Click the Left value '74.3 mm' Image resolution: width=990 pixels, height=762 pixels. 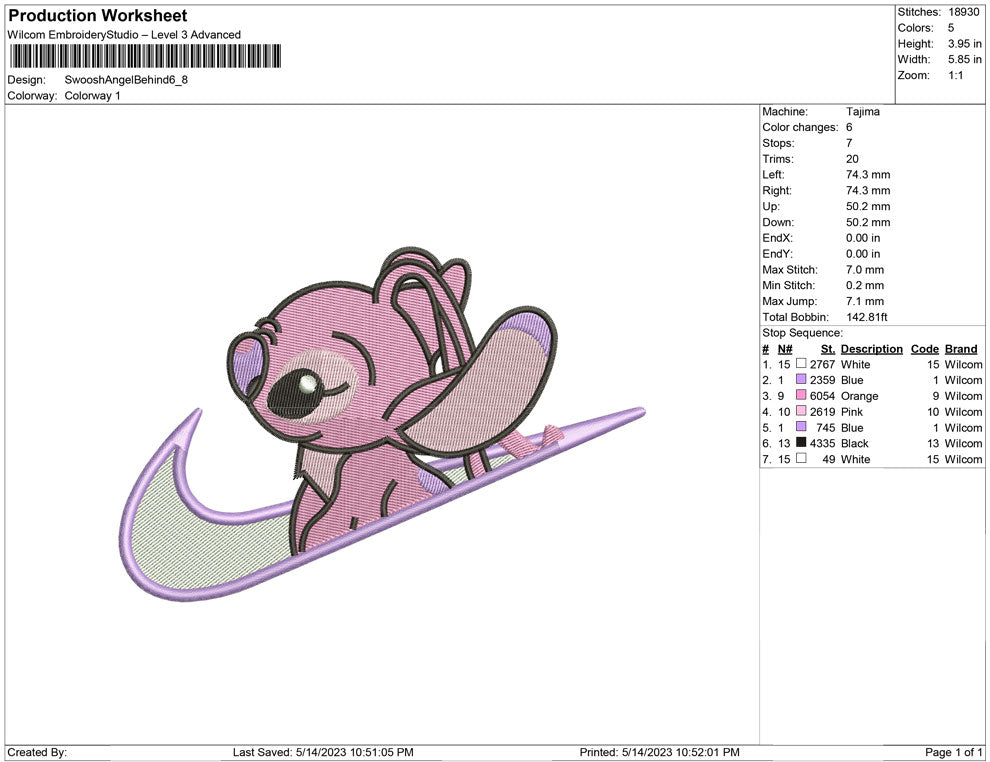868,175
